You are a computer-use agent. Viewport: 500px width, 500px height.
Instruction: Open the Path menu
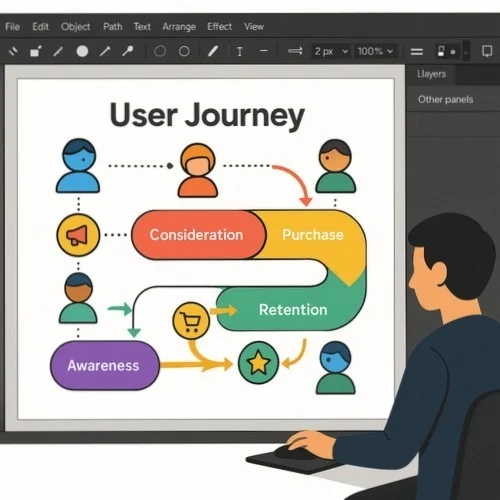(x=113, y=27)
